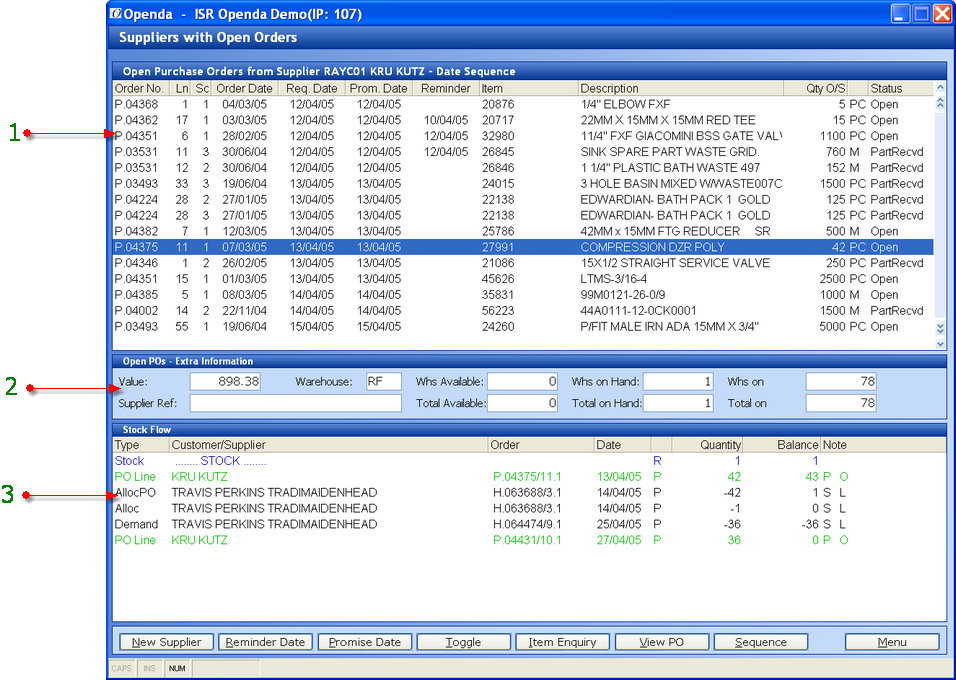The image size is (956, 680).
Task: Click the Type column header in Stock Flow
Action: [141, 445]
